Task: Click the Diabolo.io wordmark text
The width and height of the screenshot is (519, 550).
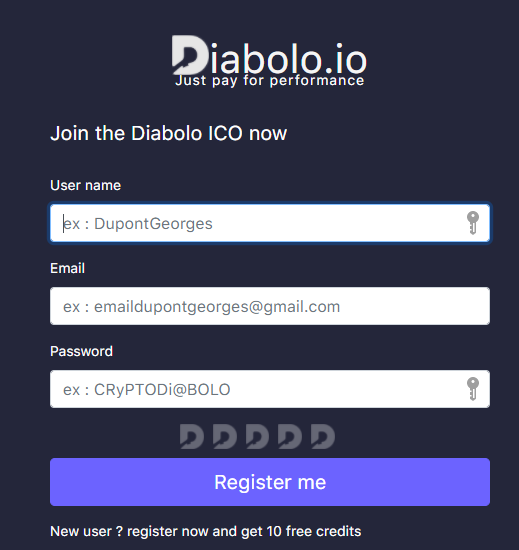Action: [x=269, y=57]
